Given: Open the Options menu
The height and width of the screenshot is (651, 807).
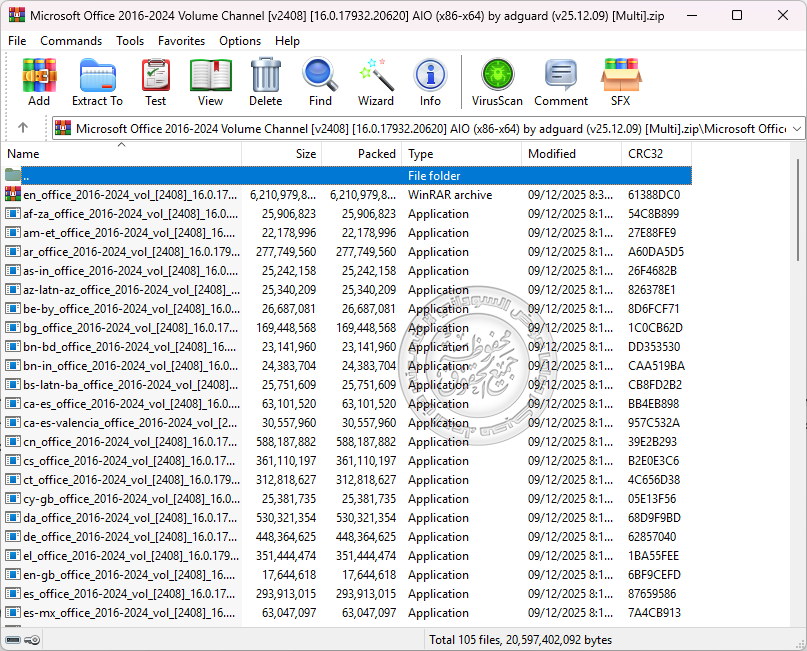Looking at the screenshot, I should [x=240, y=41].
